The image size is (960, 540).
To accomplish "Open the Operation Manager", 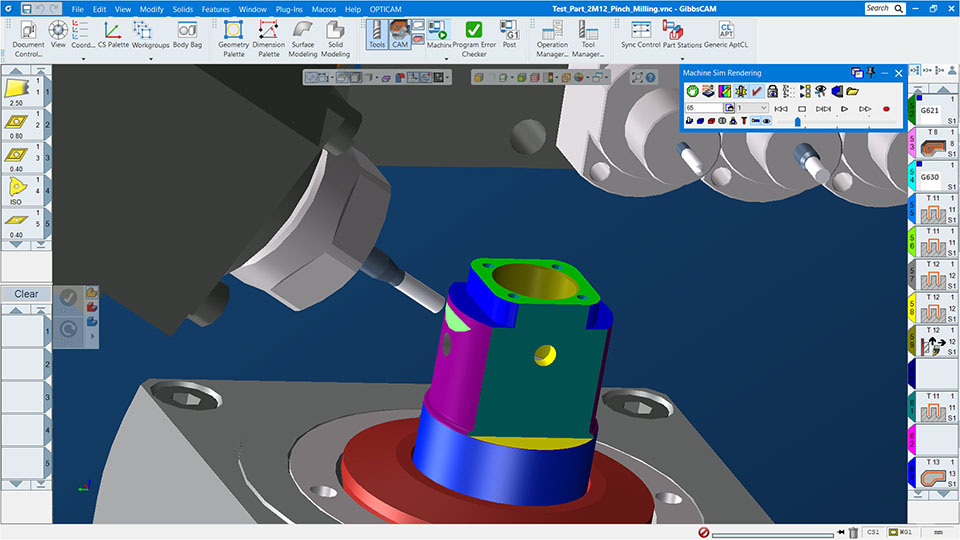I will click(x=552, y=38).
